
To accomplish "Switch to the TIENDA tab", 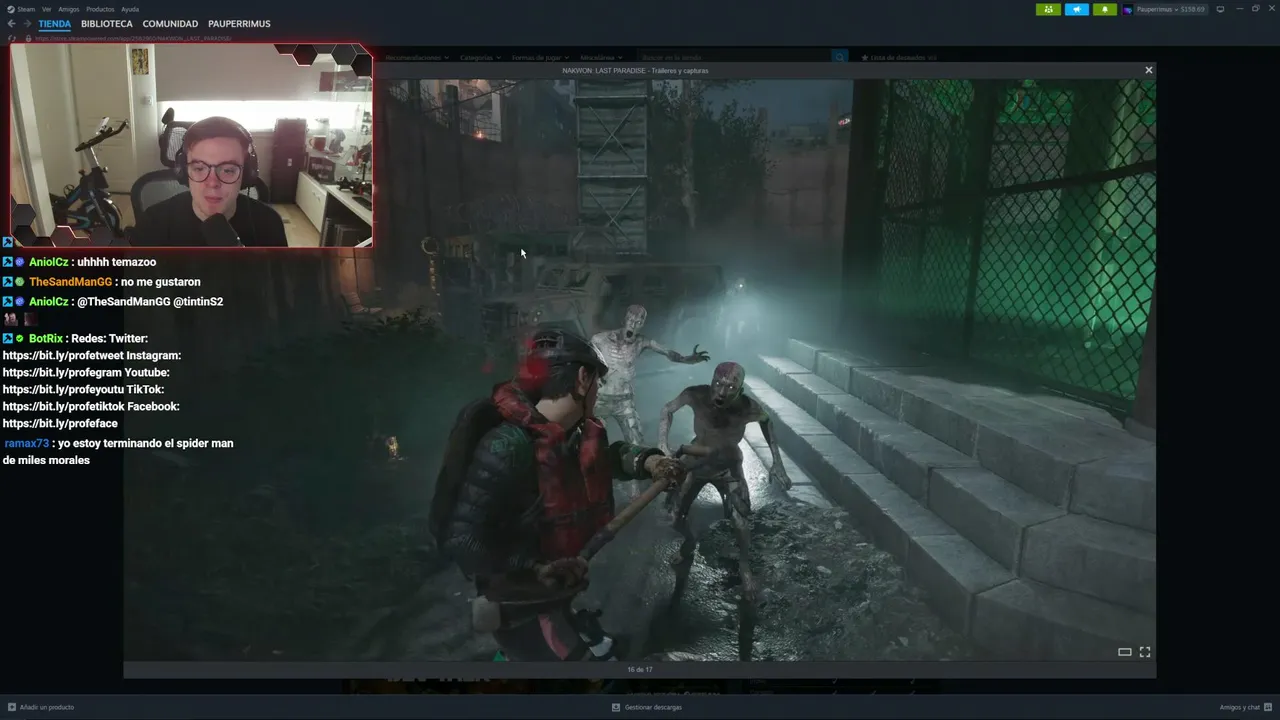I will [x=55, y=23].
